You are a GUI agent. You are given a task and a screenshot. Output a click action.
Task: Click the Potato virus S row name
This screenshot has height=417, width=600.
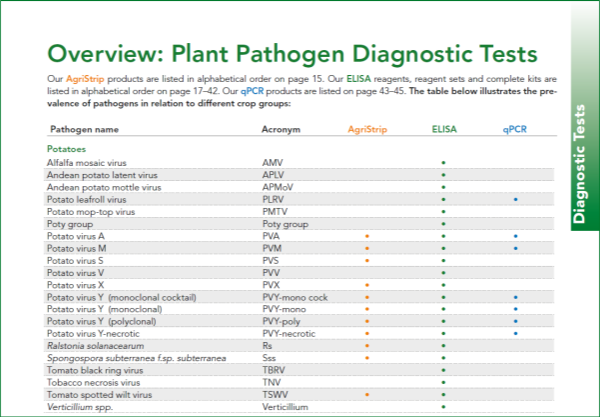75,261
